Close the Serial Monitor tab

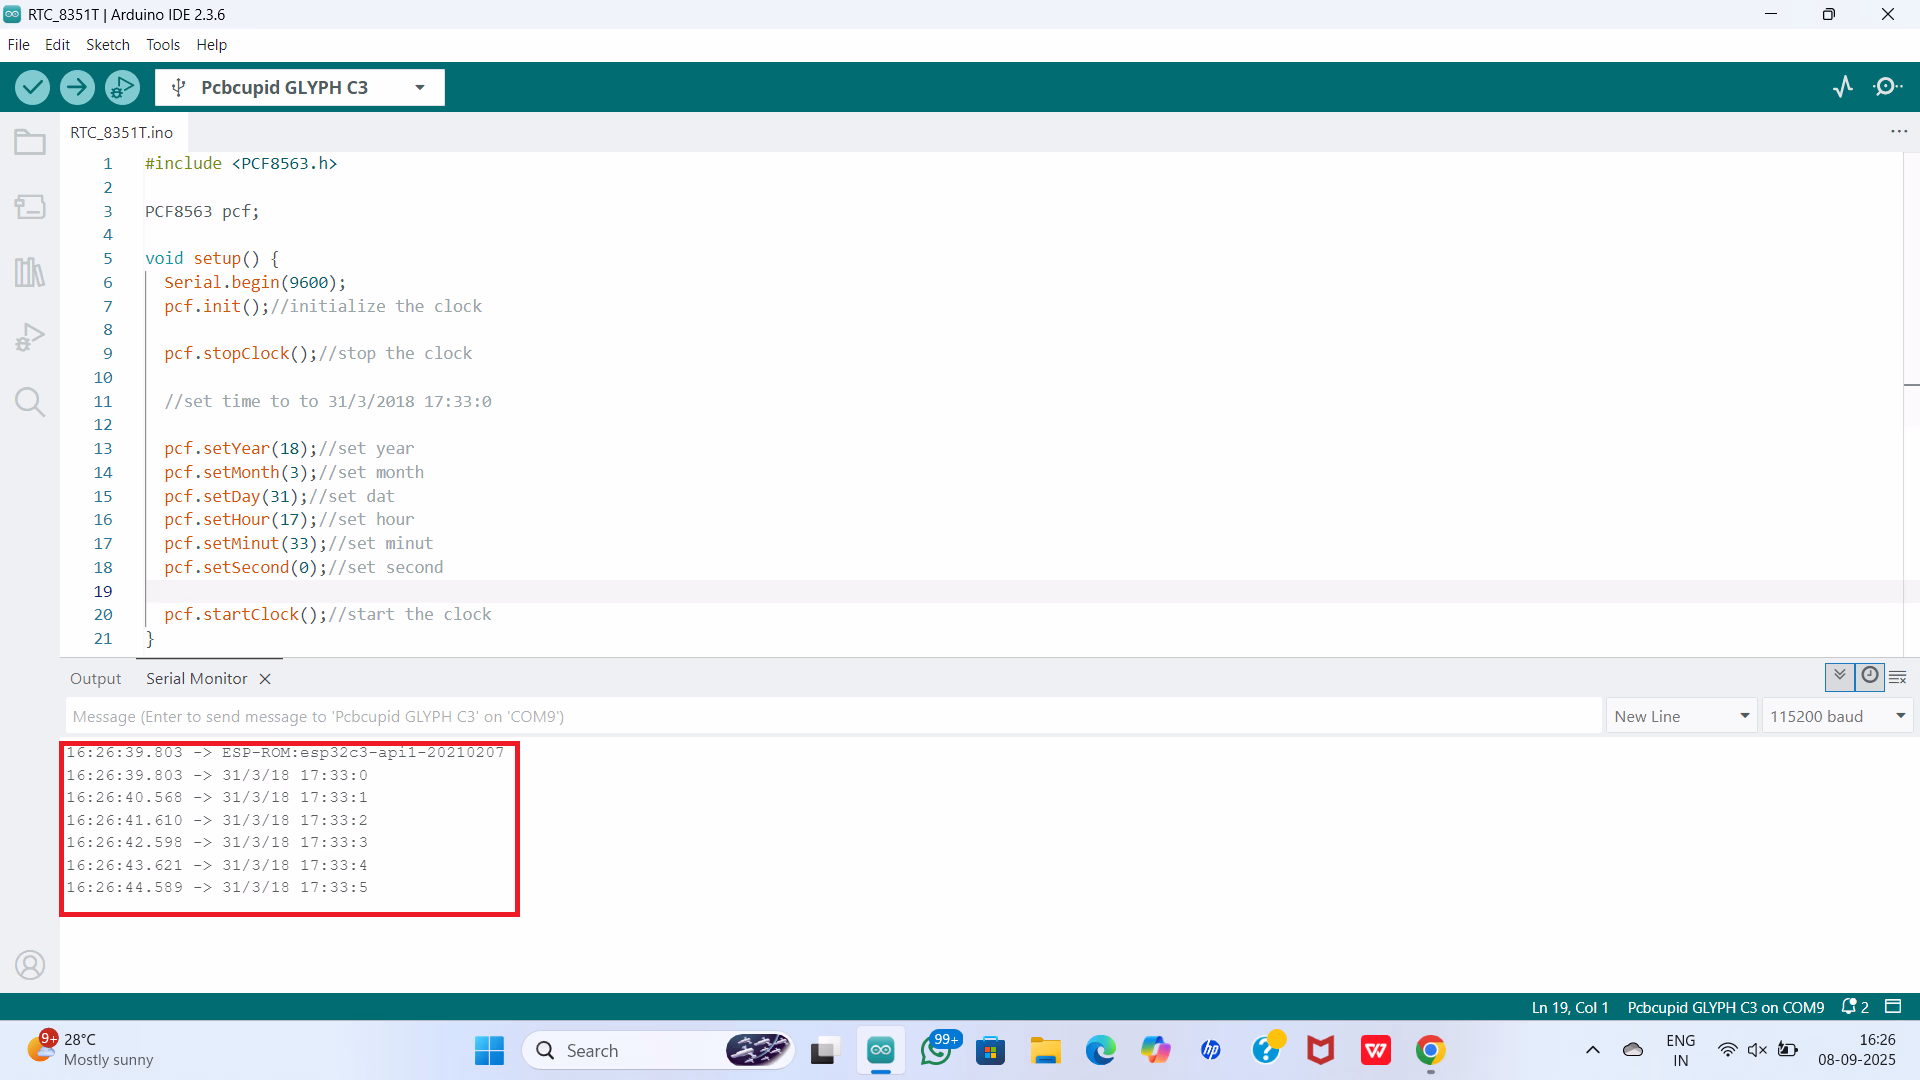(x=265, y=679)
